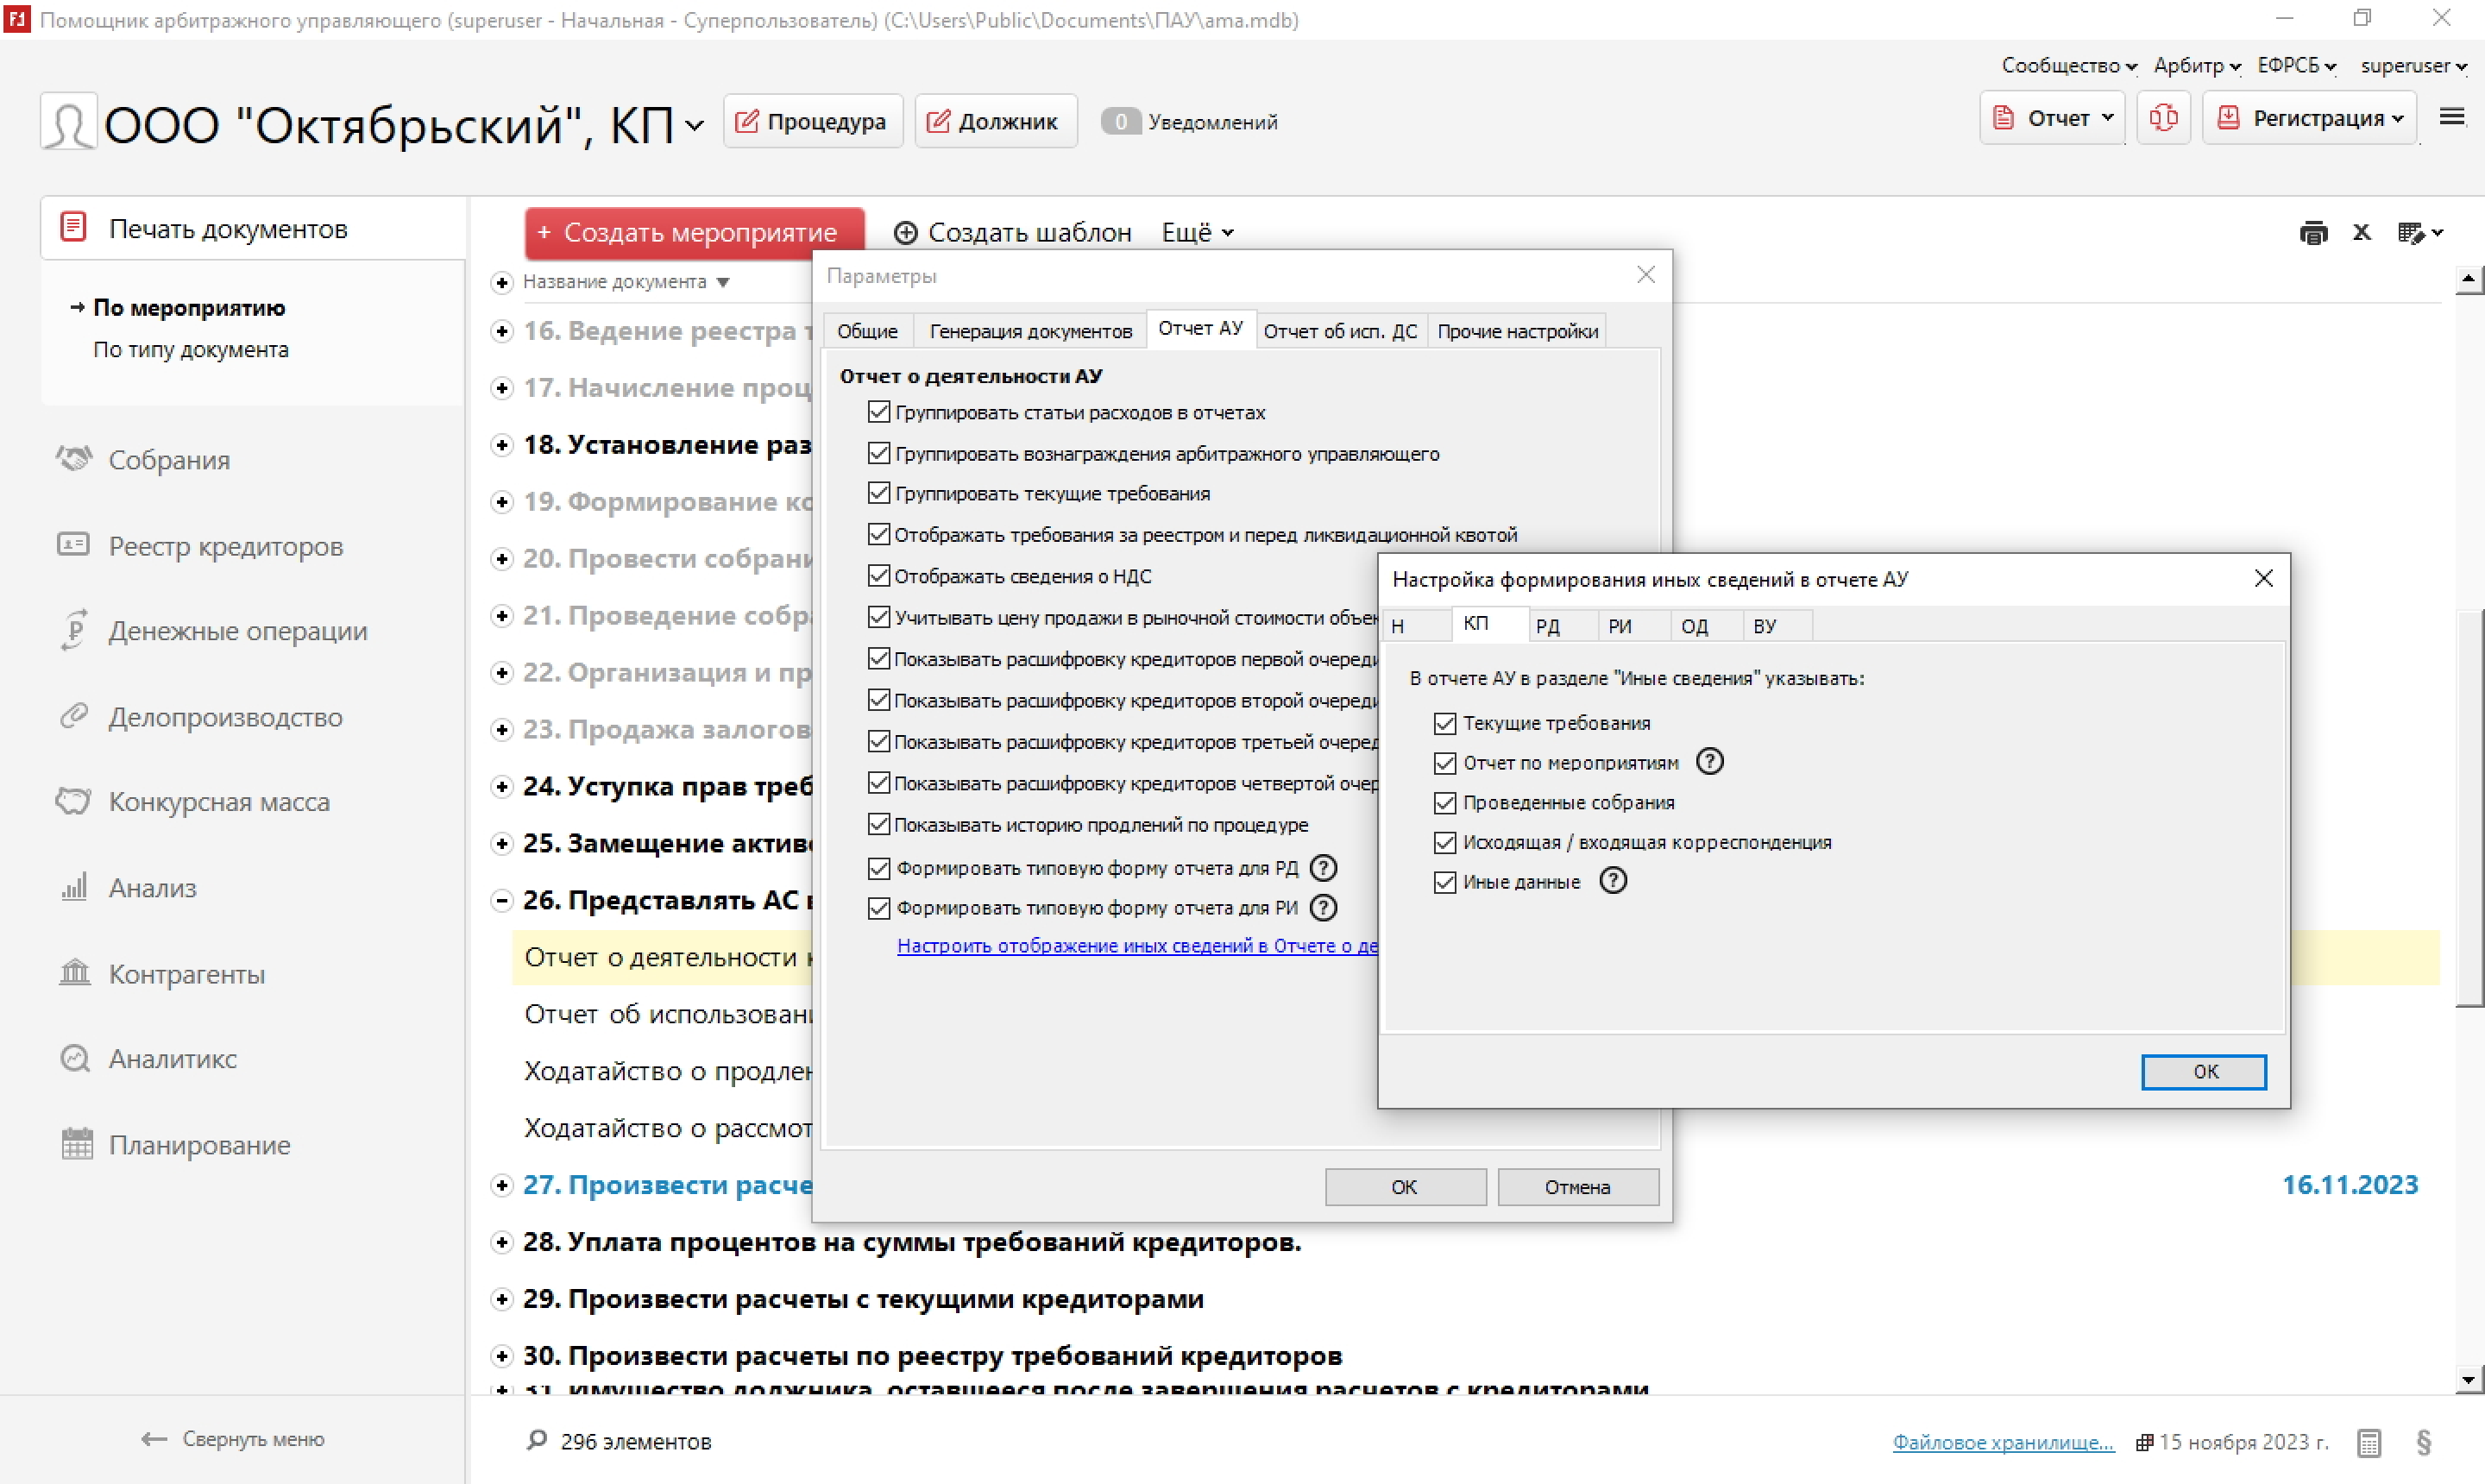2485x1484 pixels.
Task: Click the help icon beside Отчет по мероприятиям
Action: [x=1710, y=762]
